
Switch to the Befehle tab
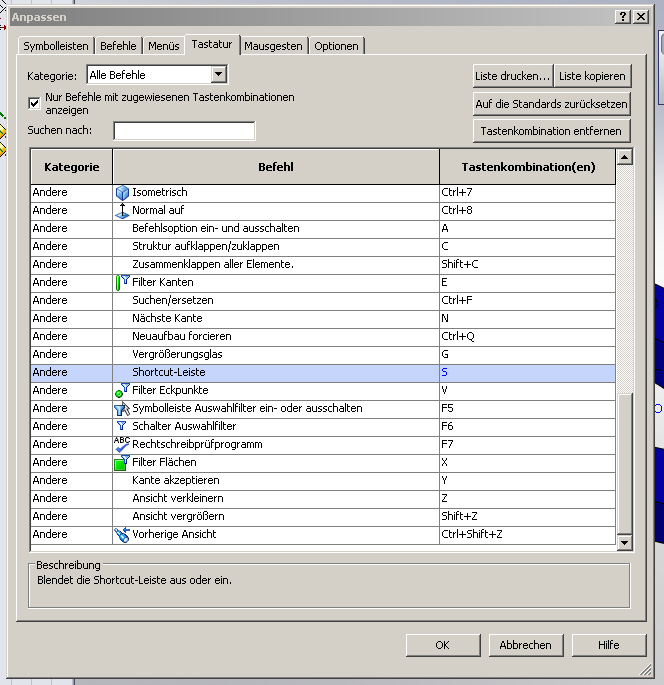(118, 46)
